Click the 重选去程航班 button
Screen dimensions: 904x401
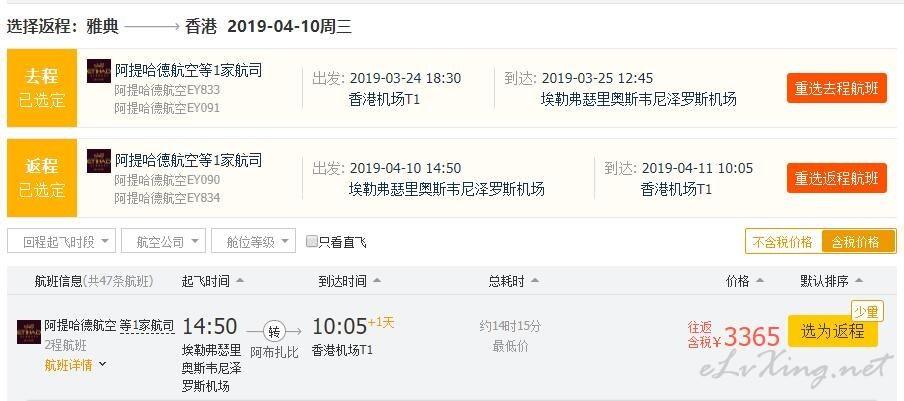pos(837,88)
